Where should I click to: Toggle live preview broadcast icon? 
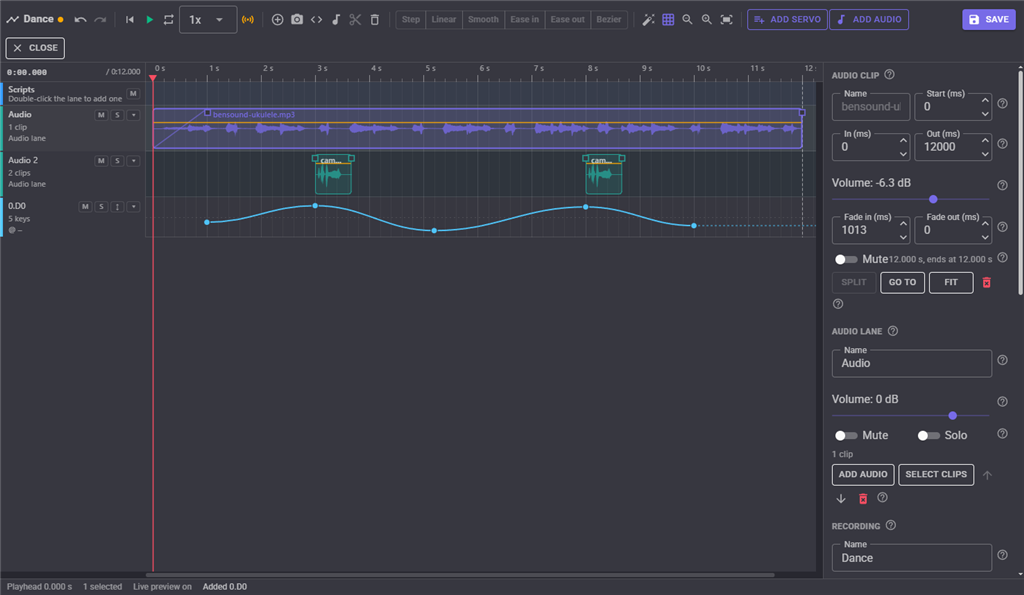tap(248, 20)
